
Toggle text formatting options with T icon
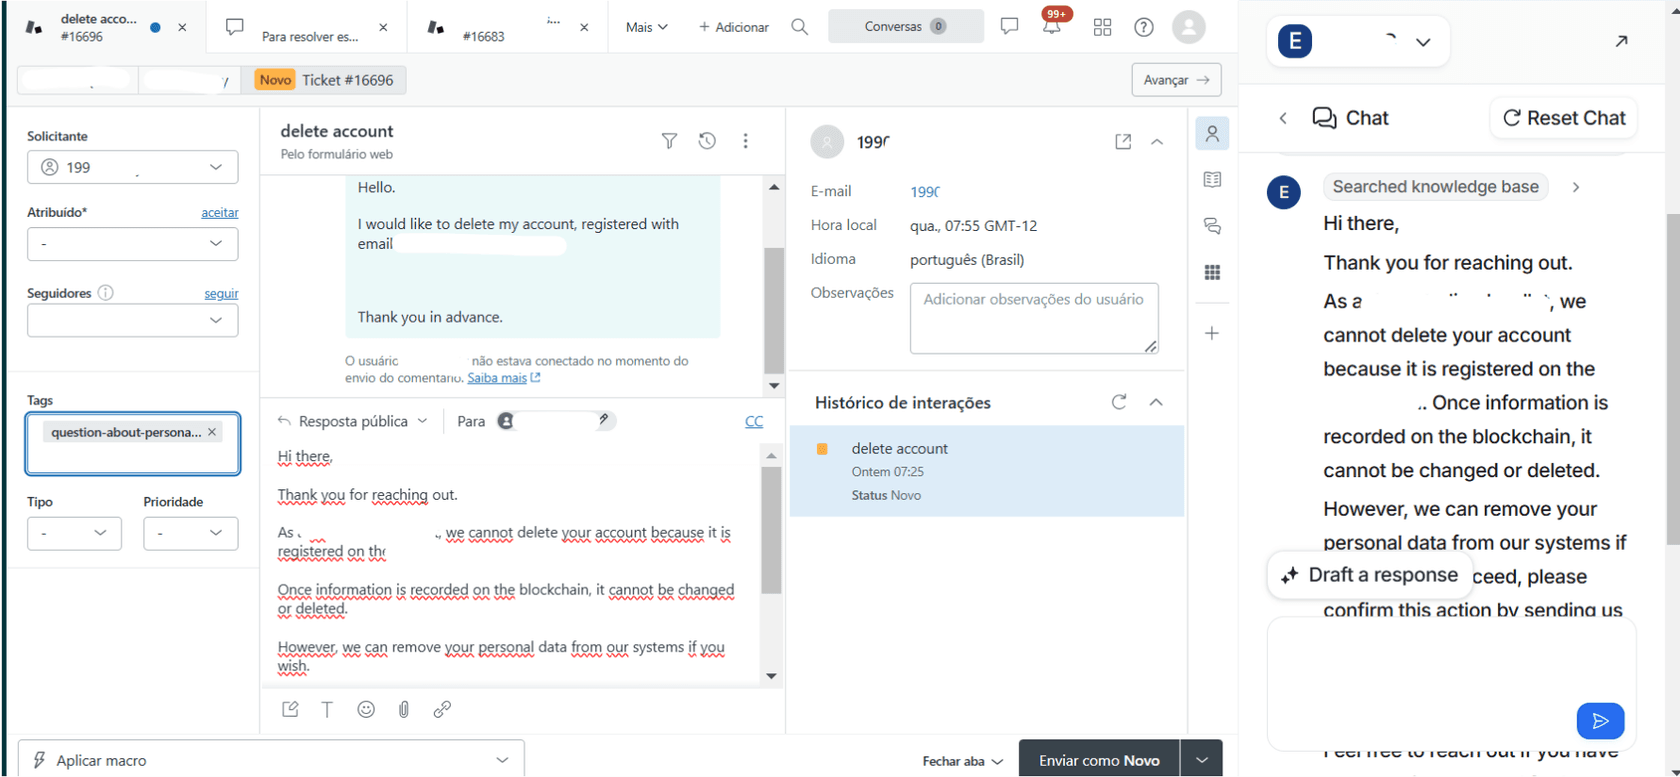(327, 709)
